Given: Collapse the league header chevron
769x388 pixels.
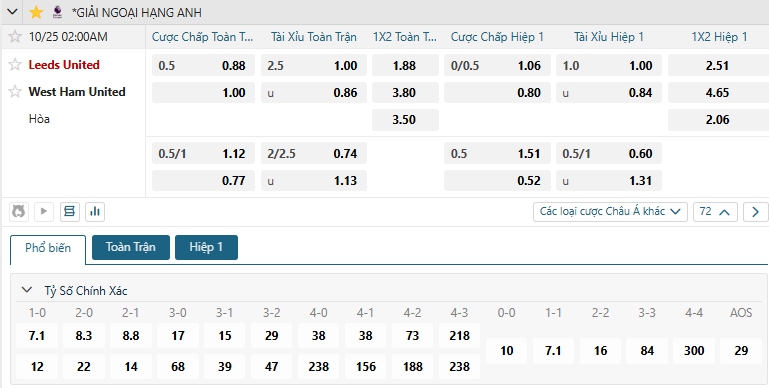Looking at the screenshot, I should click(12, 12).
